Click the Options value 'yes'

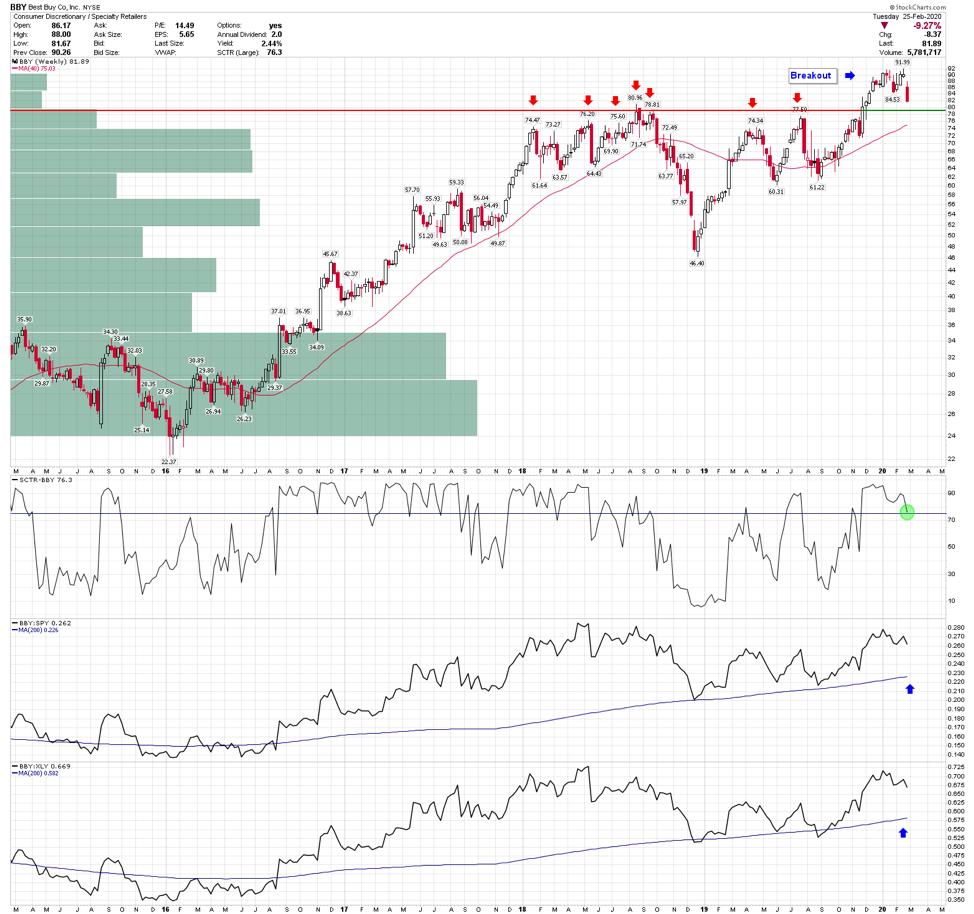[x=275, y=25]
